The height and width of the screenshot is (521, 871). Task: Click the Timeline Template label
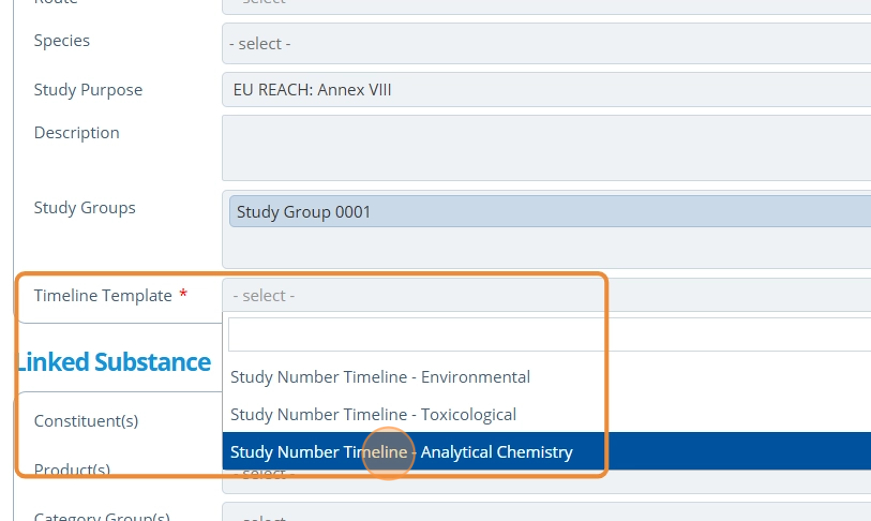[103, 296]
